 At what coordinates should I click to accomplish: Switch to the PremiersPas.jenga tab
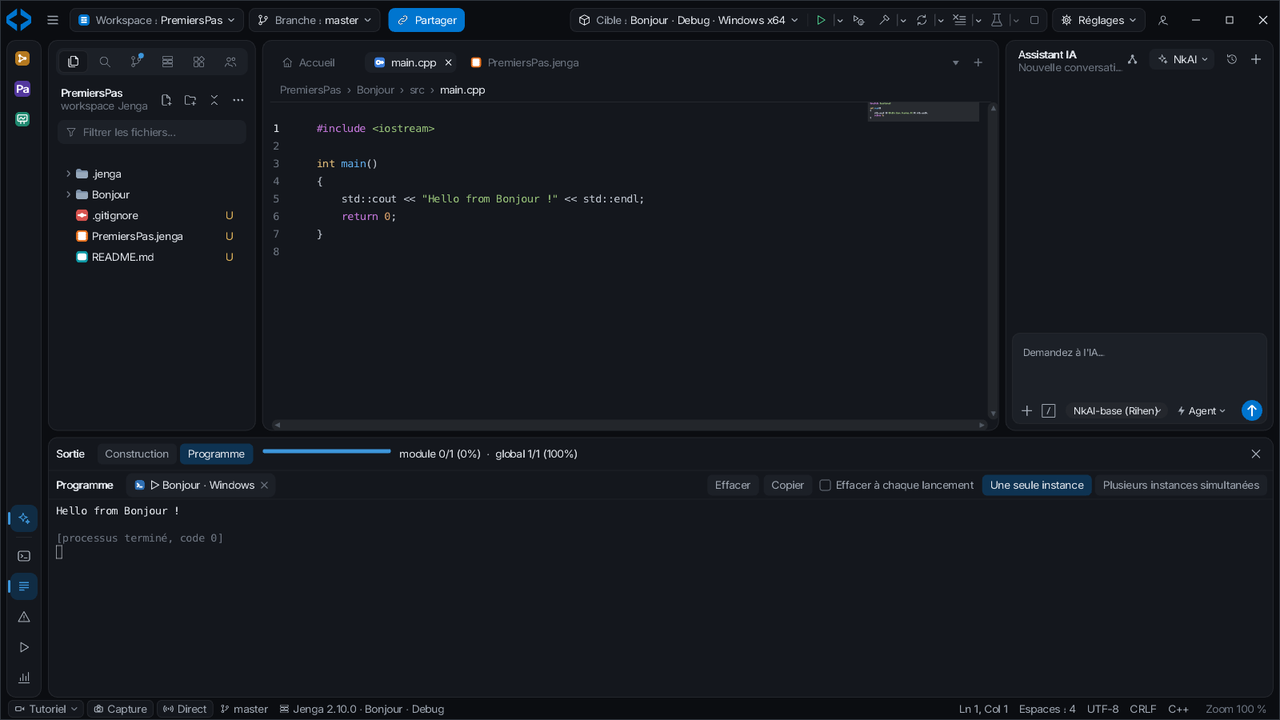(x=524, y=62)
